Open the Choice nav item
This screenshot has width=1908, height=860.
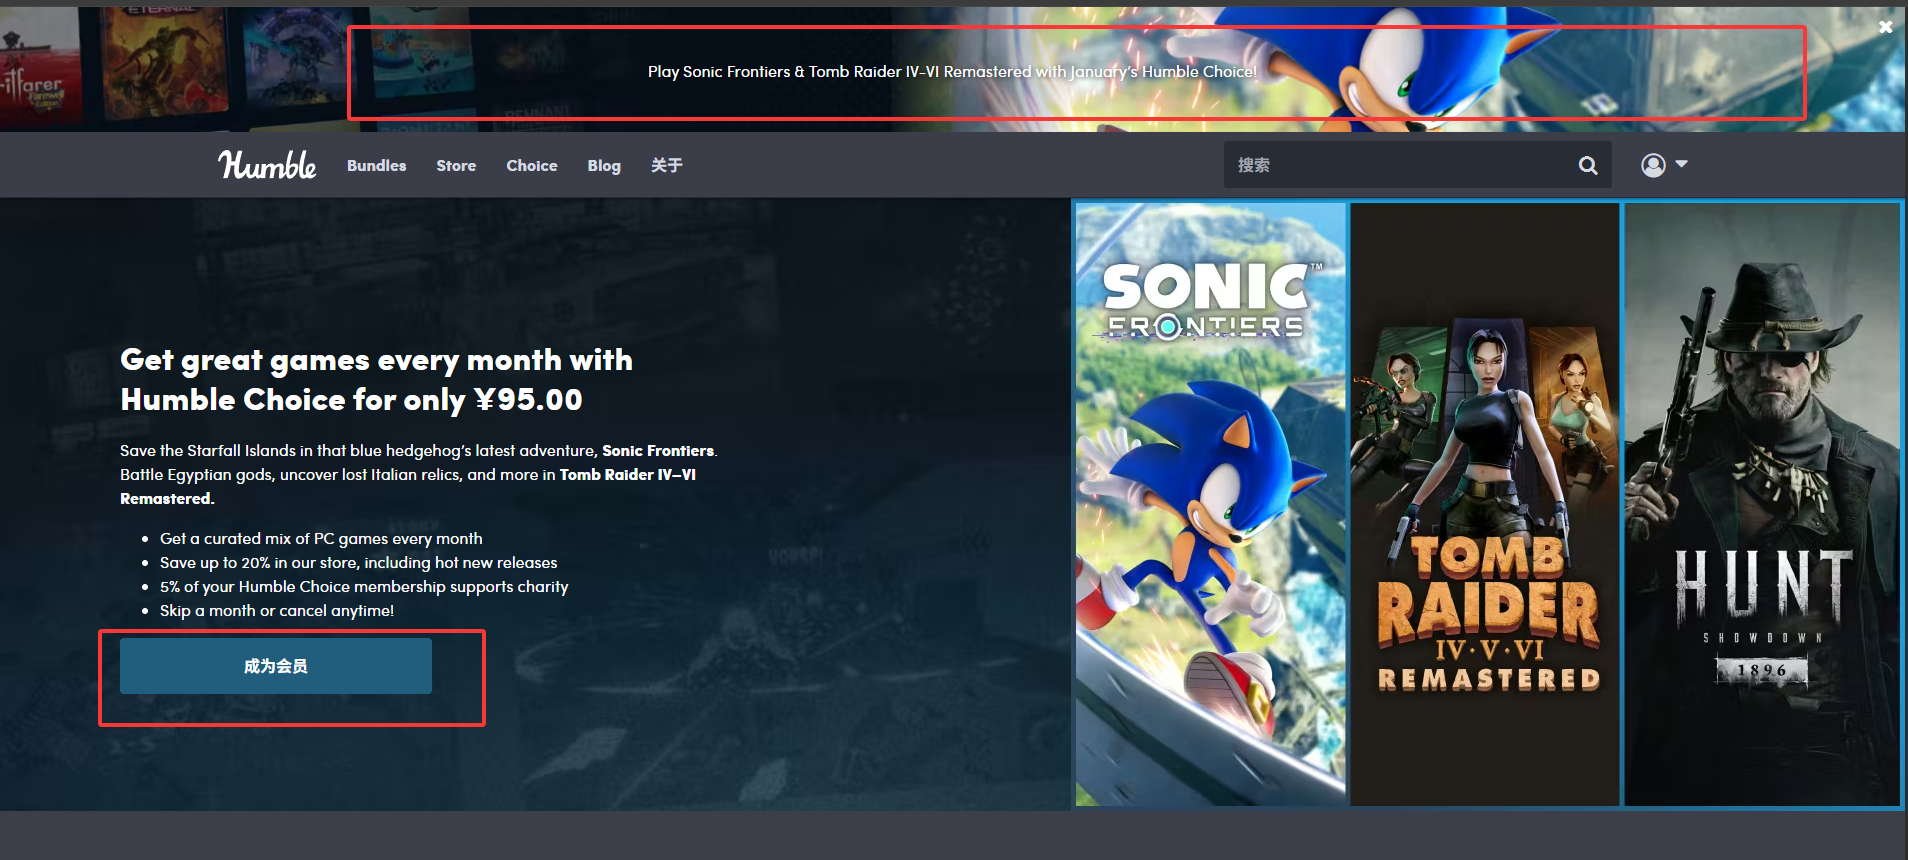click(x=531, y=166)
